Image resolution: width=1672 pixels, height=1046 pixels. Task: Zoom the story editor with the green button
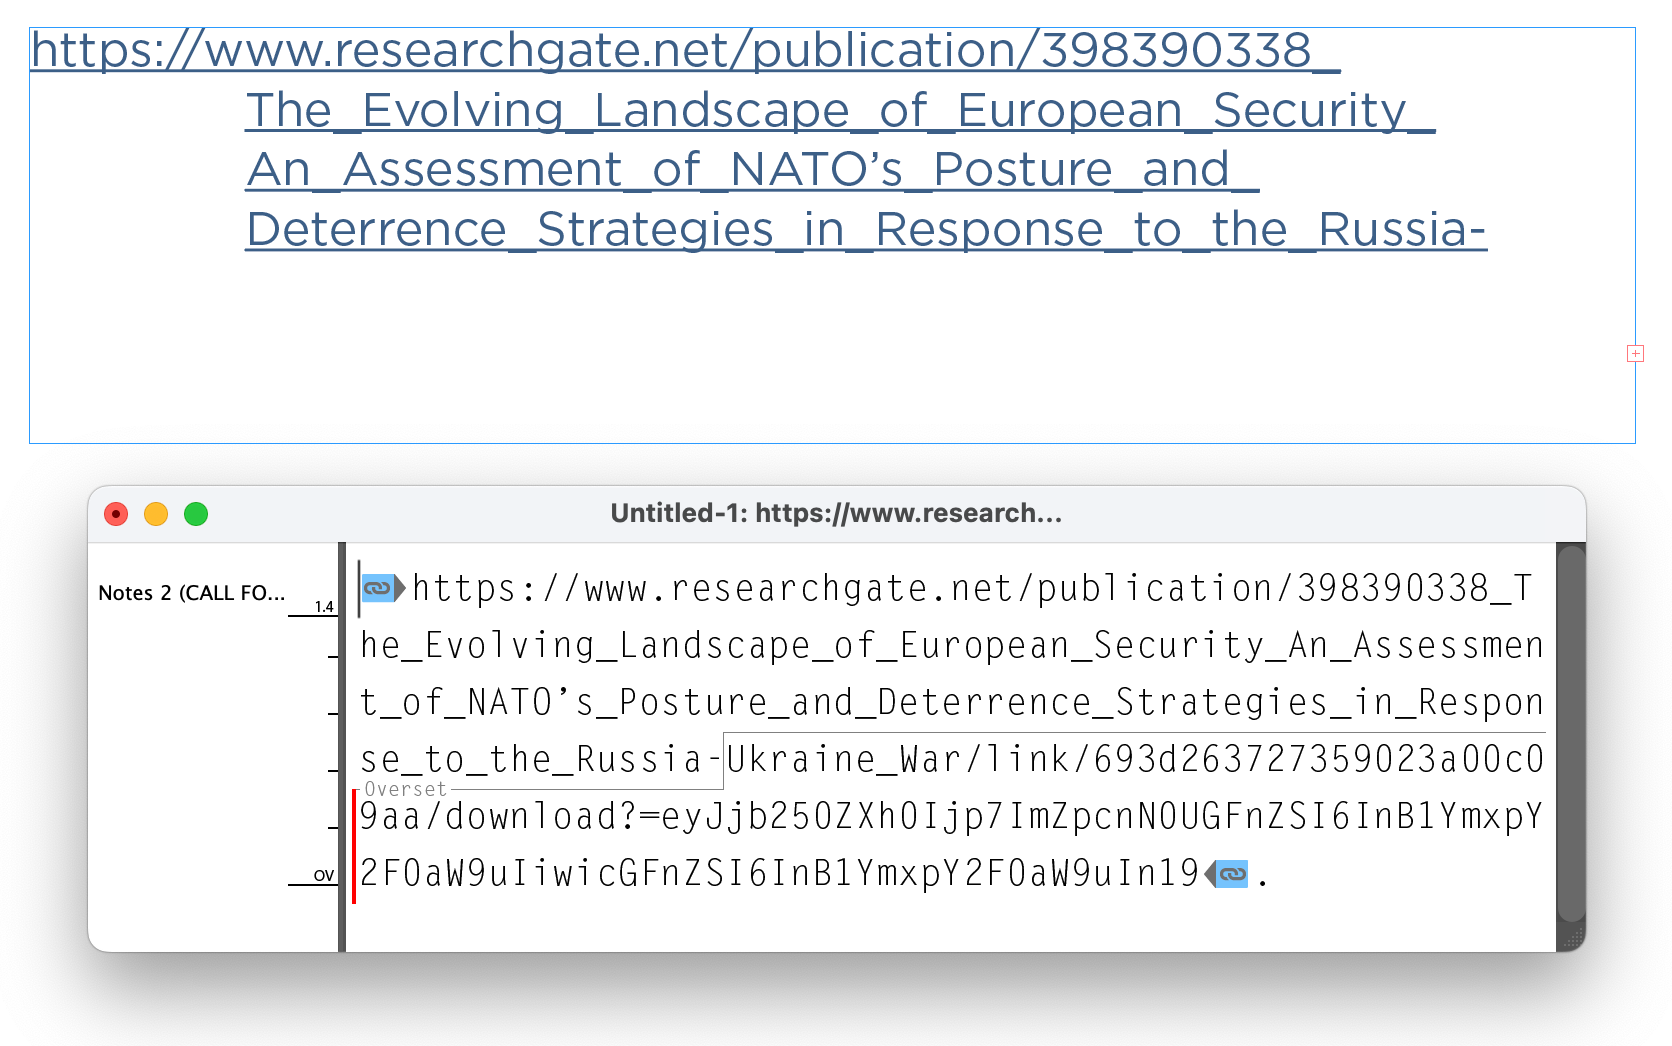point(196,514)
